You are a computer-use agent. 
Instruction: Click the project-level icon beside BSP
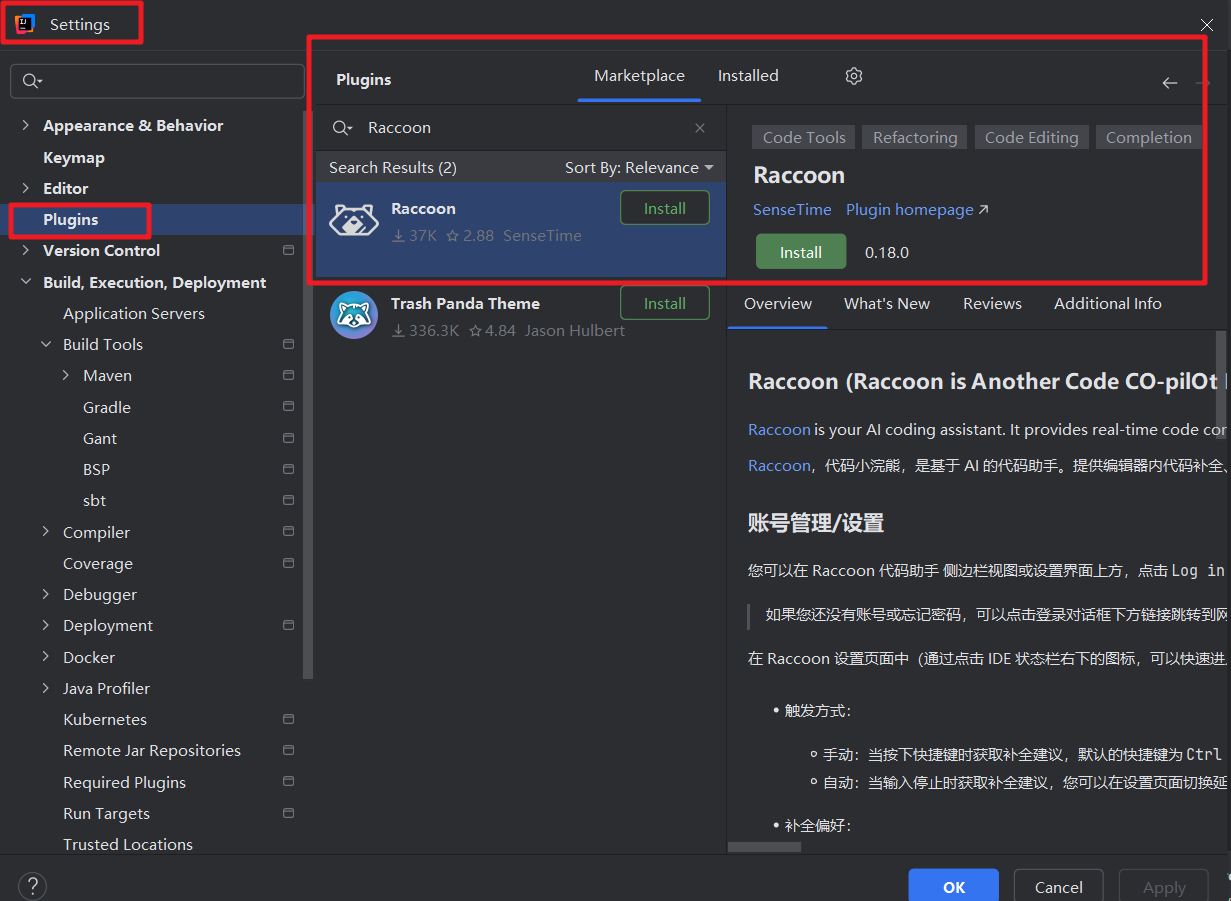click(288, 469)
